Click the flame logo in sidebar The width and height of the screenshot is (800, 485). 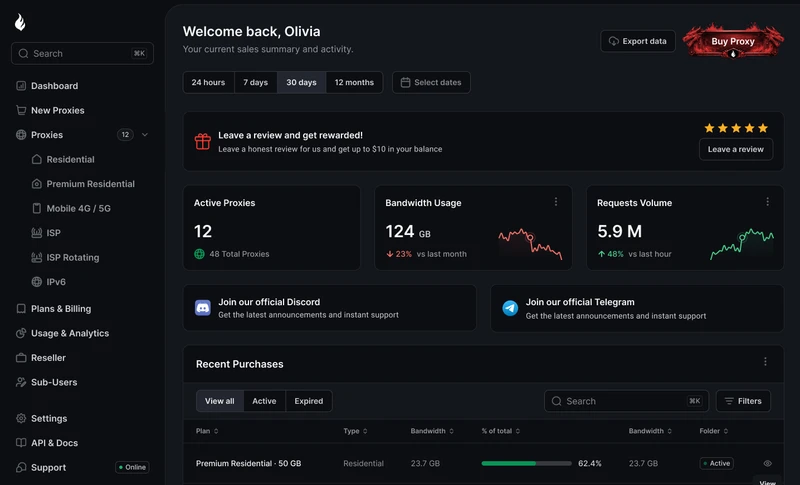tap(20, 22)
